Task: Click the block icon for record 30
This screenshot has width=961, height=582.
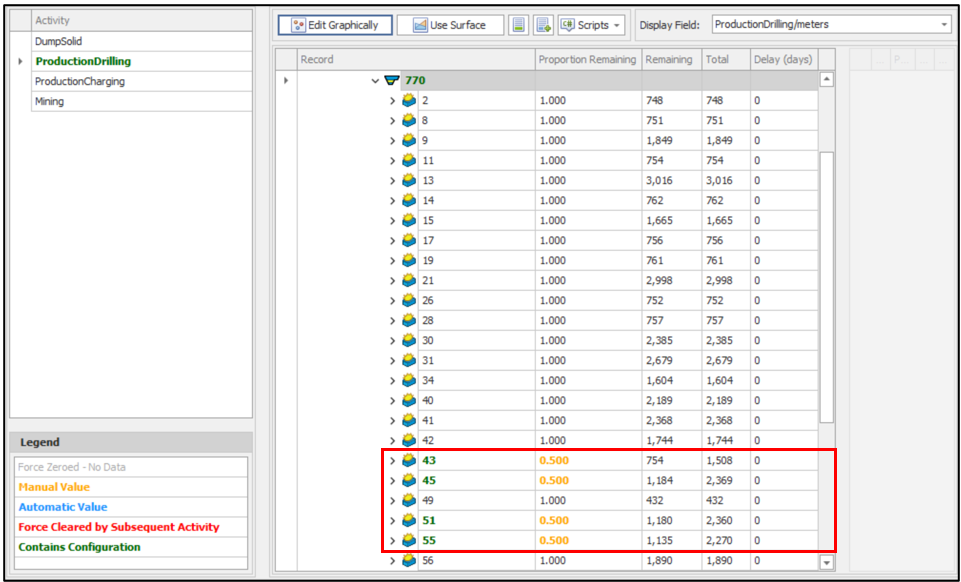Action: [x=409, y=341]
